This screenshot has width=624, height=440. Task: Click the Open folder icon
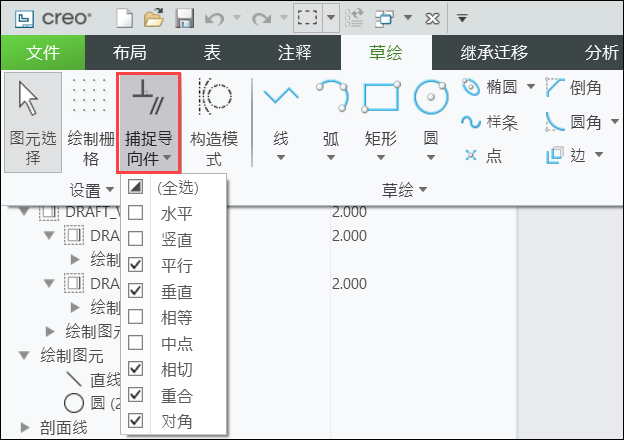[153, 17]
